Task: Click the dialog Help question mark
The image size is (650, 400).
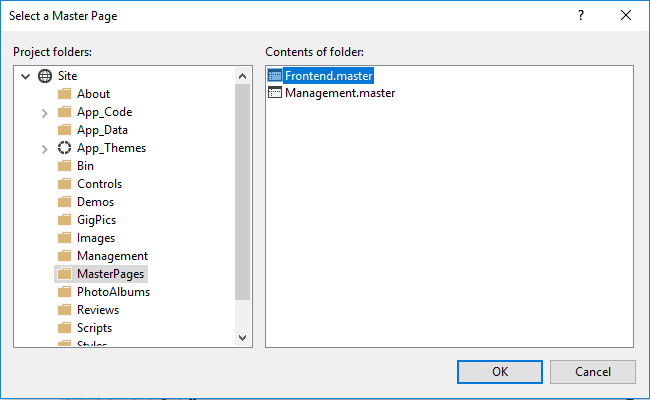Action: point(580,16)
